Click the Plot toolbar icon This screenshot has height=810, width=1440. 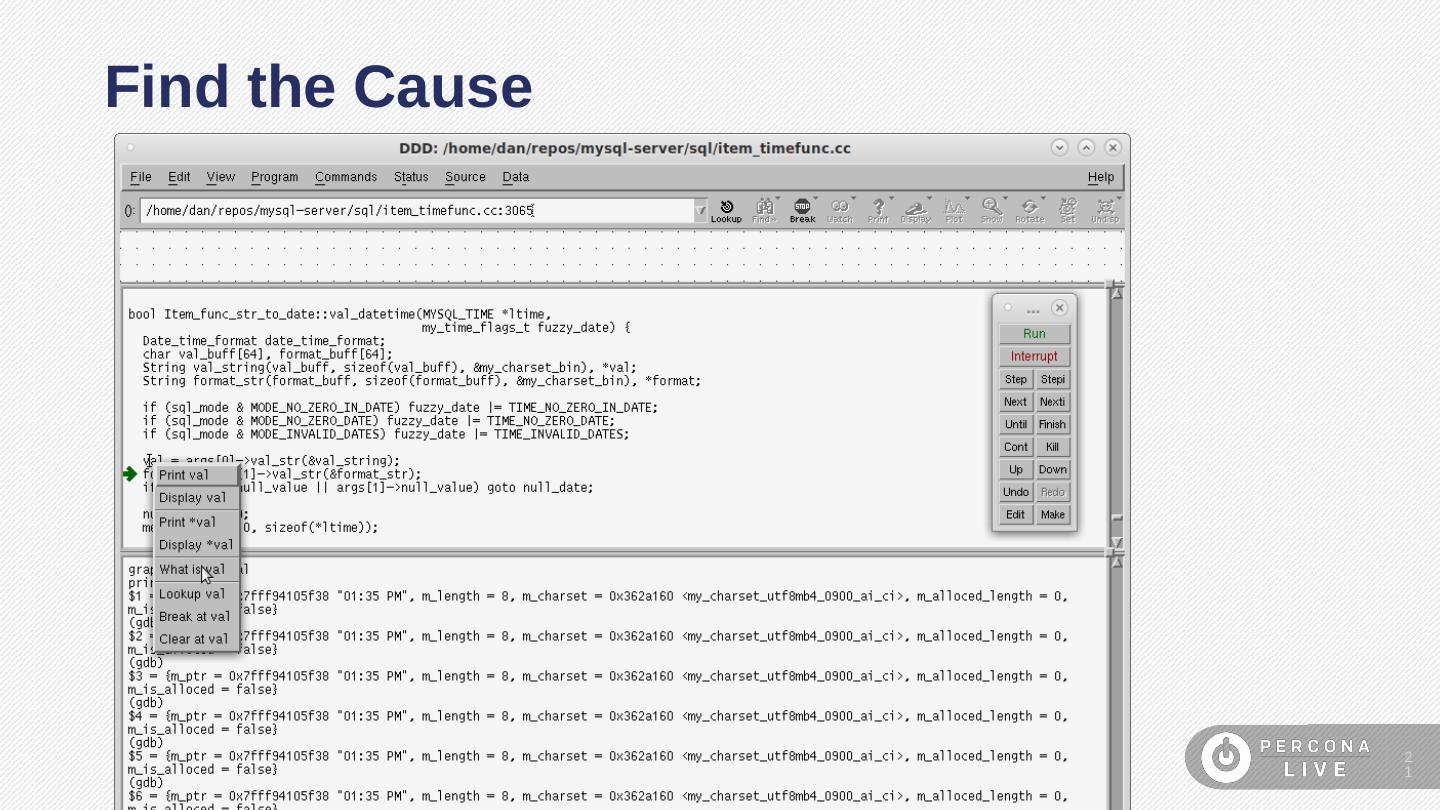click(954, 210)
